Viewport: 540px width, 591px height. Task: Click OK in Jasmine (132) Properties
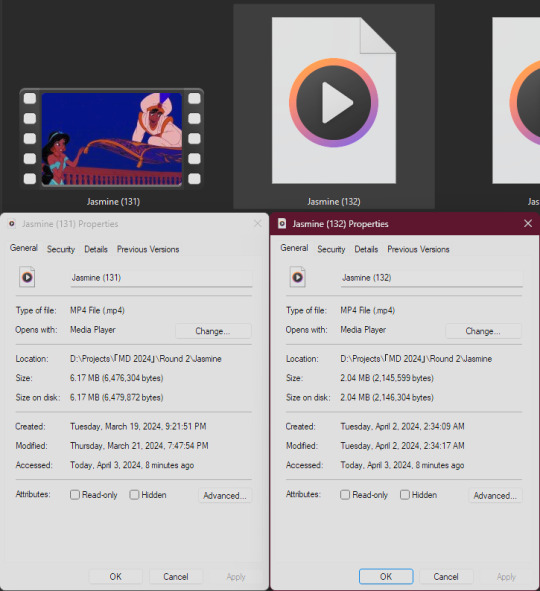(386, 576)
